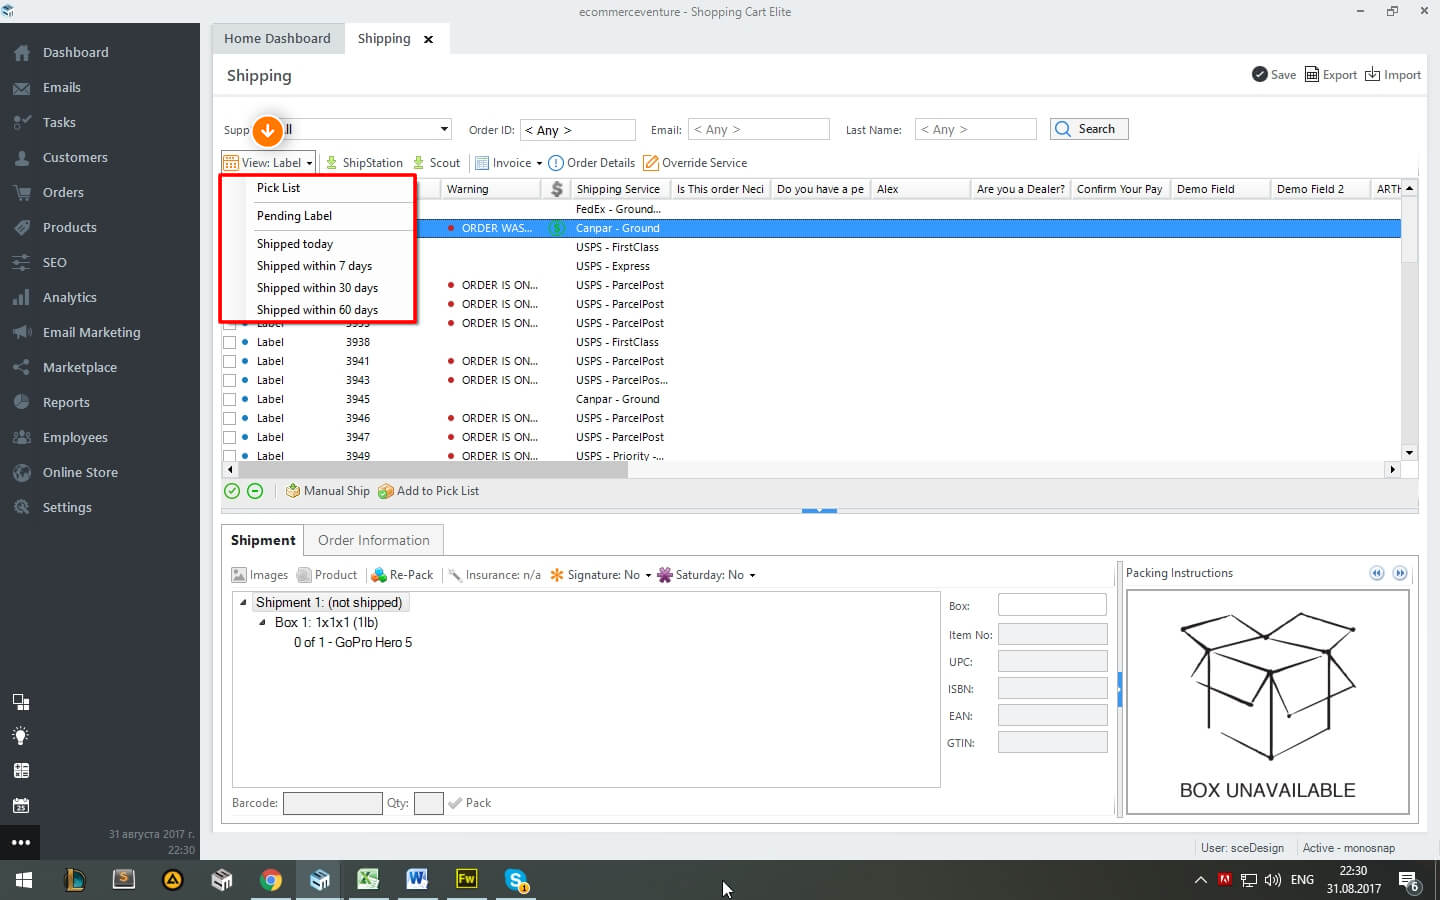Click the lightbulb icon in sidebar
The height and width of the screenshot is (900, 1440).
point(21,736)
